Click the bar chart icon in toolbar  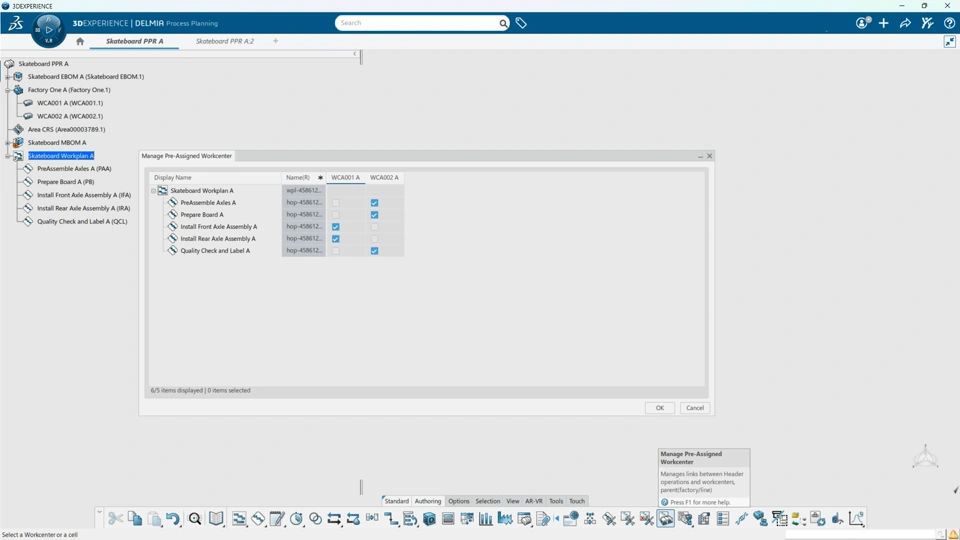coord(486,519)
